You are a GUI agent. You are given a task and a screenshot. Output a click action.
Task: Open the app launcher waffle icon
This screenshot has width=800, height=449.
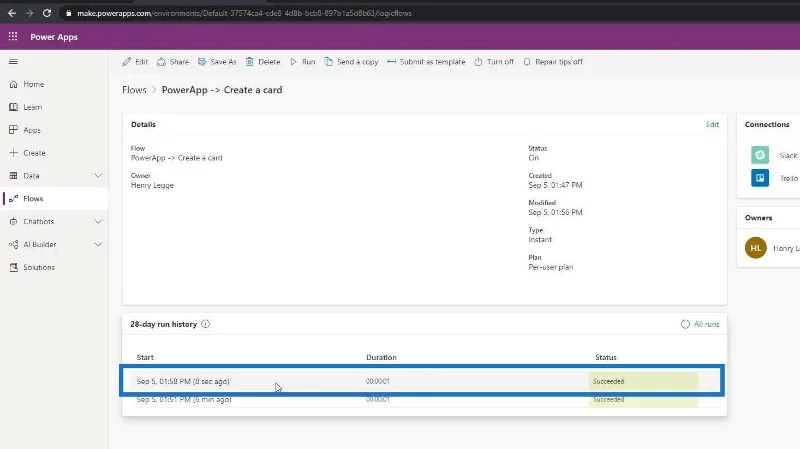pyautogui.click(x=13, y=36)
